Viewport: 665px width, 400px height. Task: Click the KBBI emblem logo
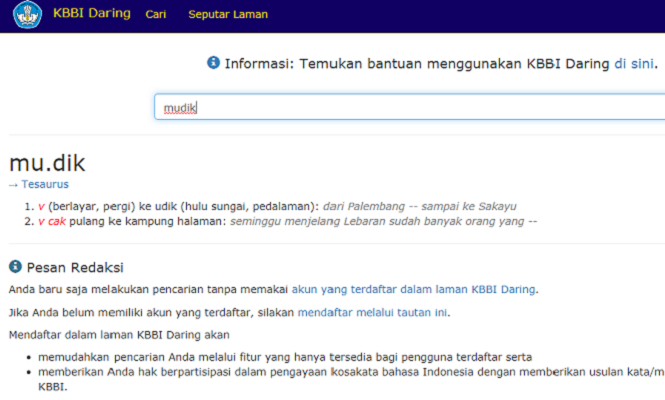coord(28,14)
